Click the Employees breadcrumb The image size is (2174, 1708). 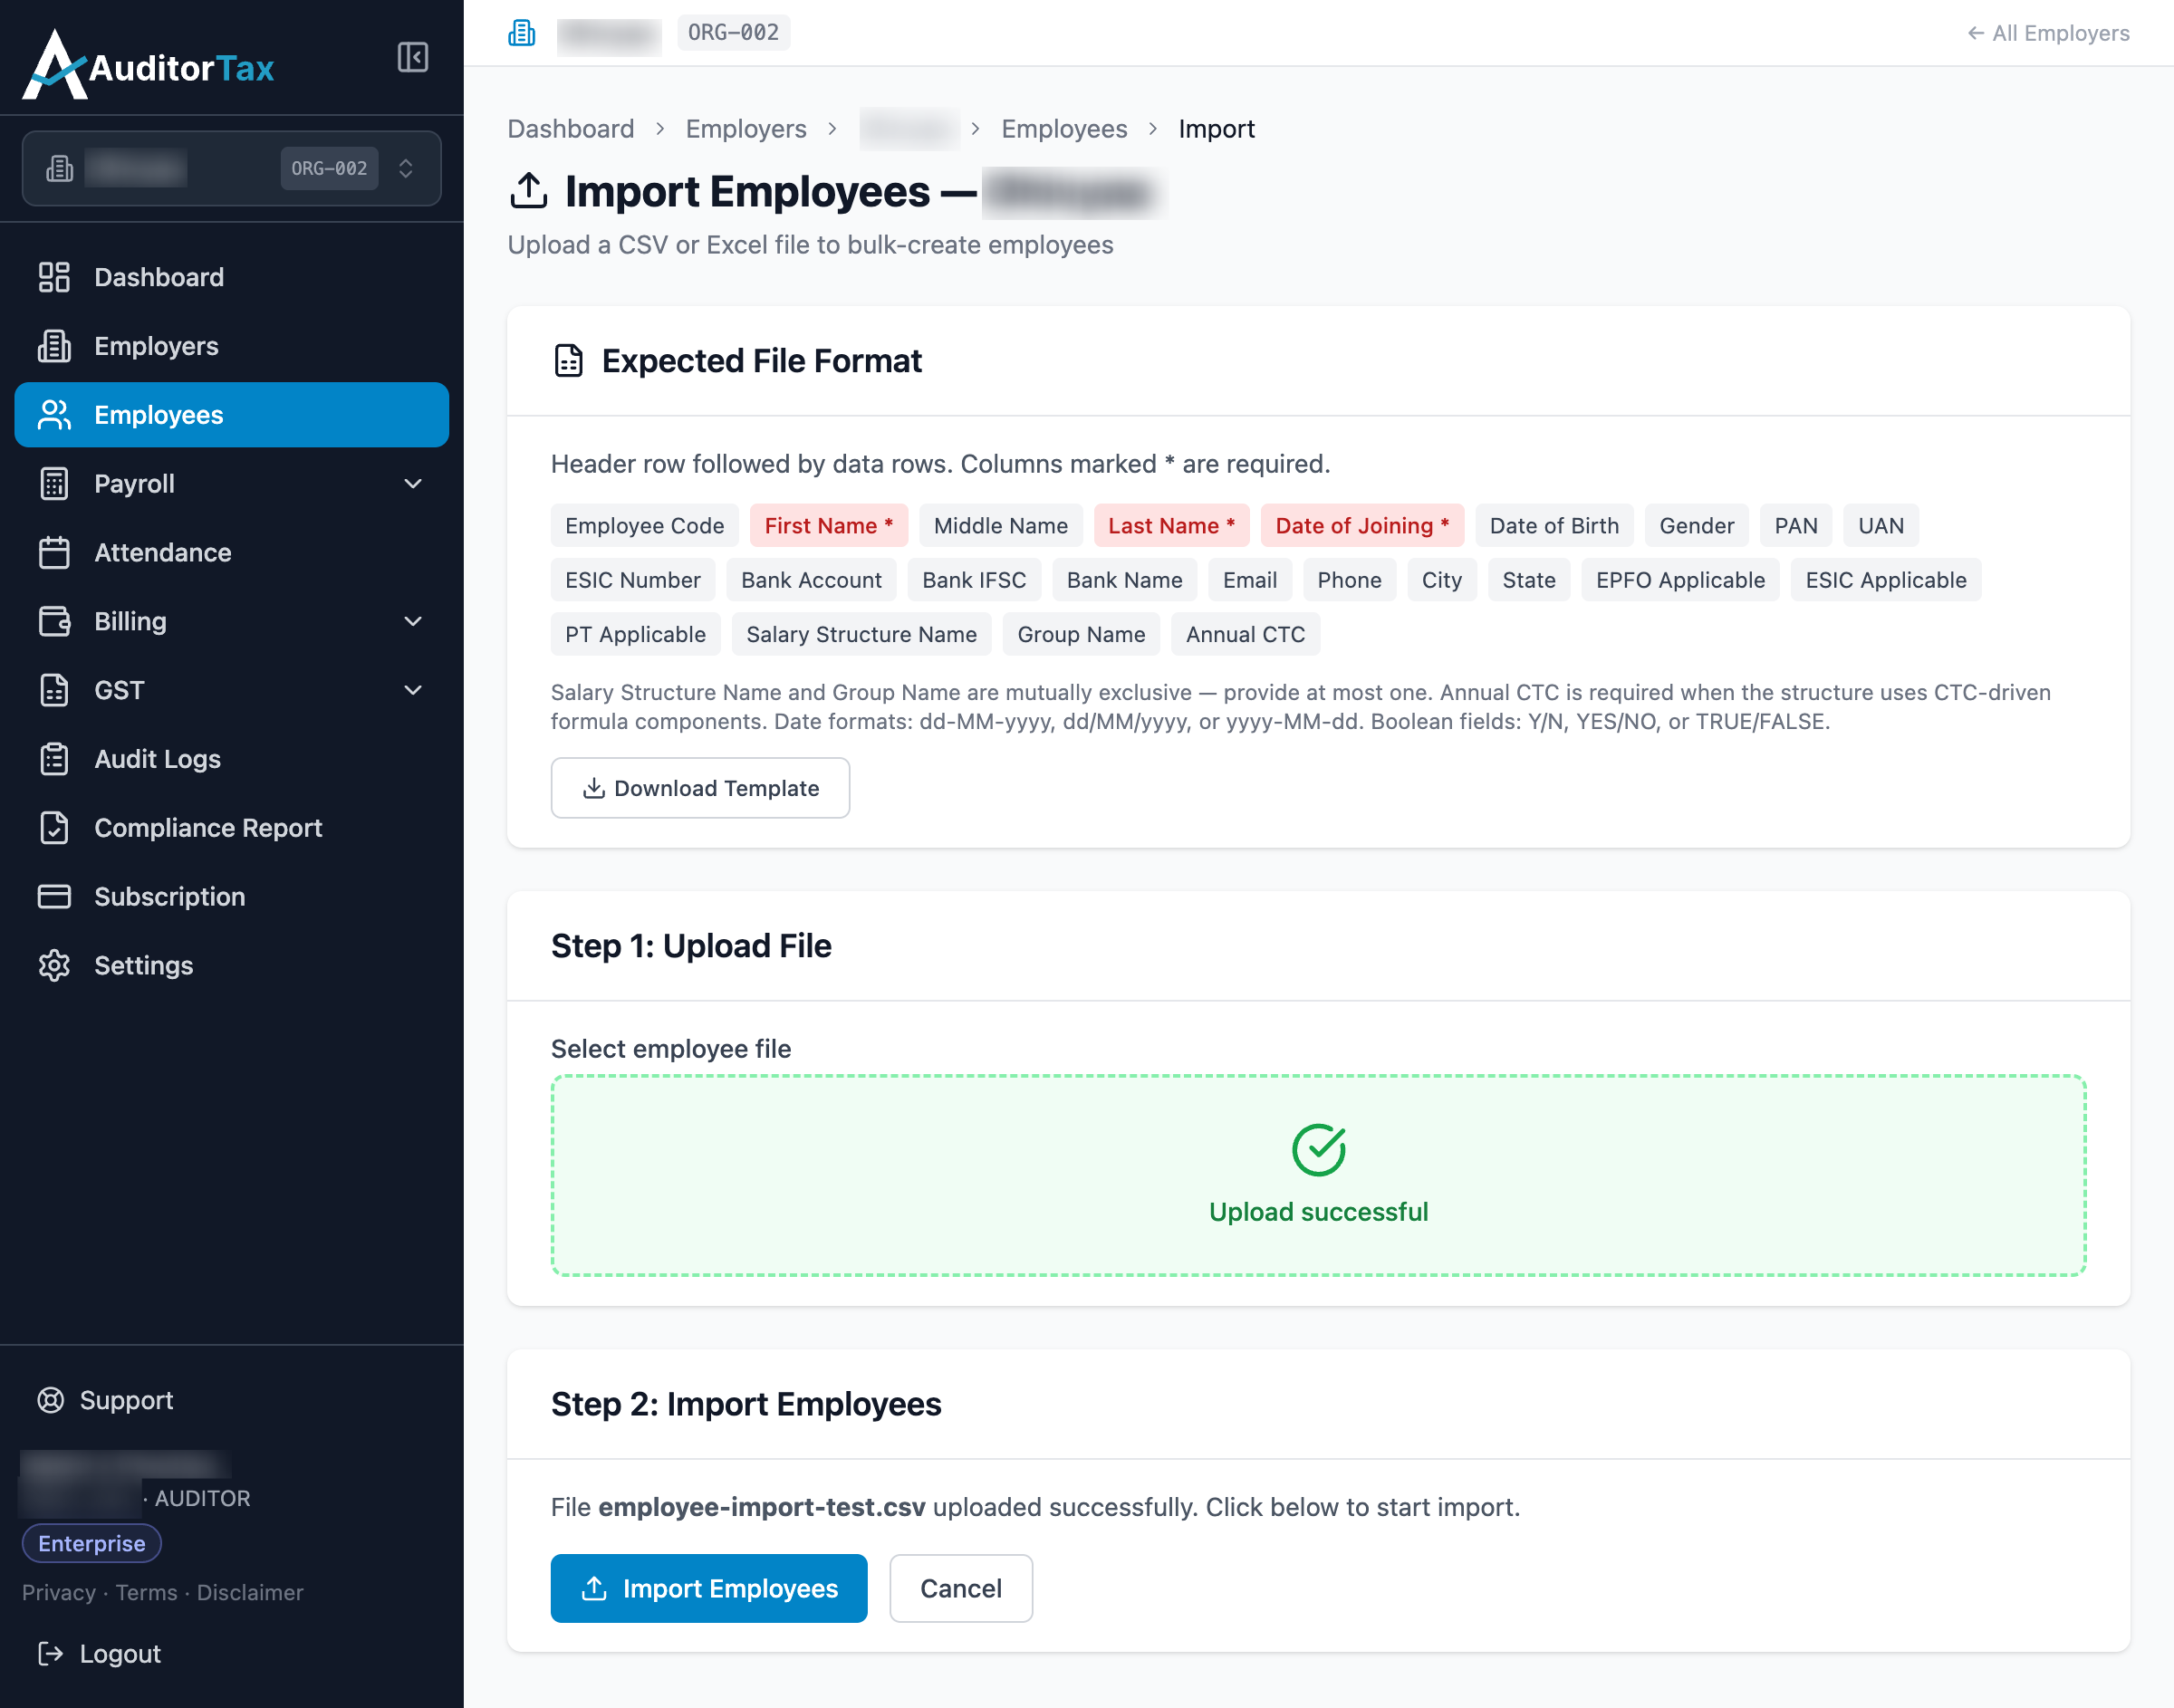click(x=1064, y=129)
